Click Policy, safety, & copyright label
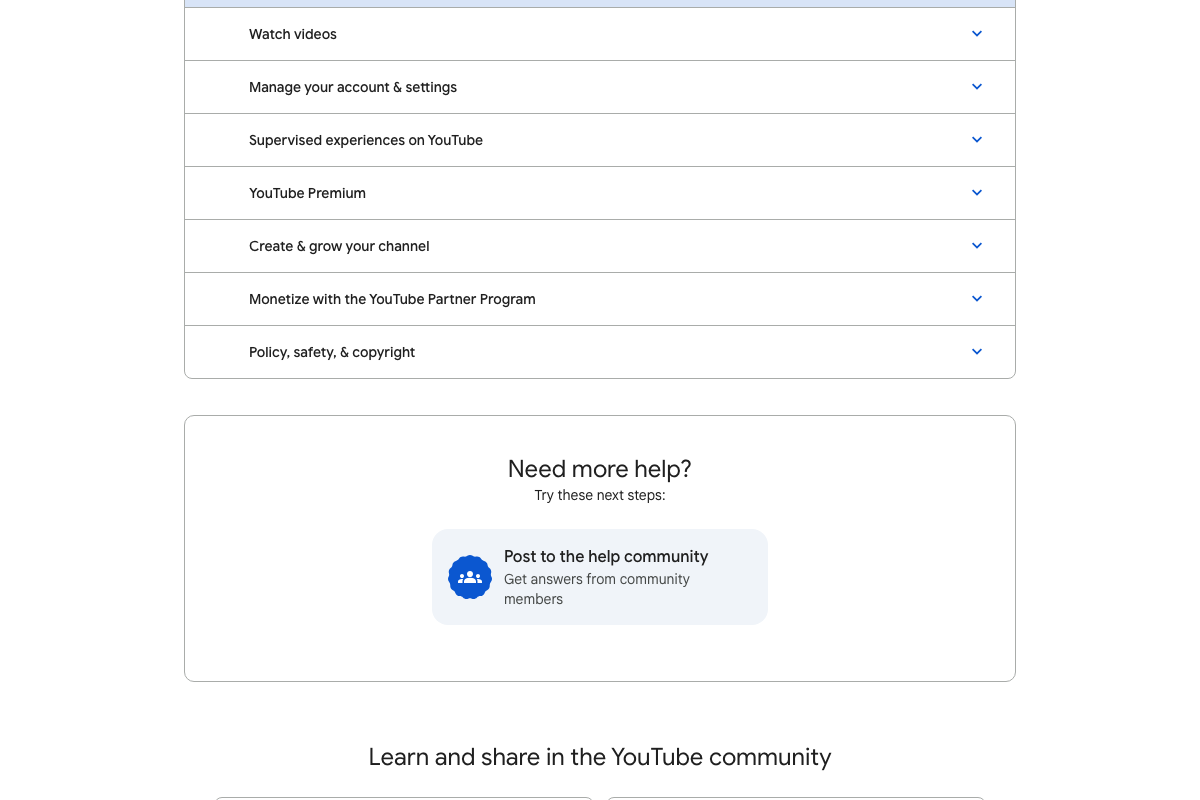1200x800 pixels. (x=332, y=352)
